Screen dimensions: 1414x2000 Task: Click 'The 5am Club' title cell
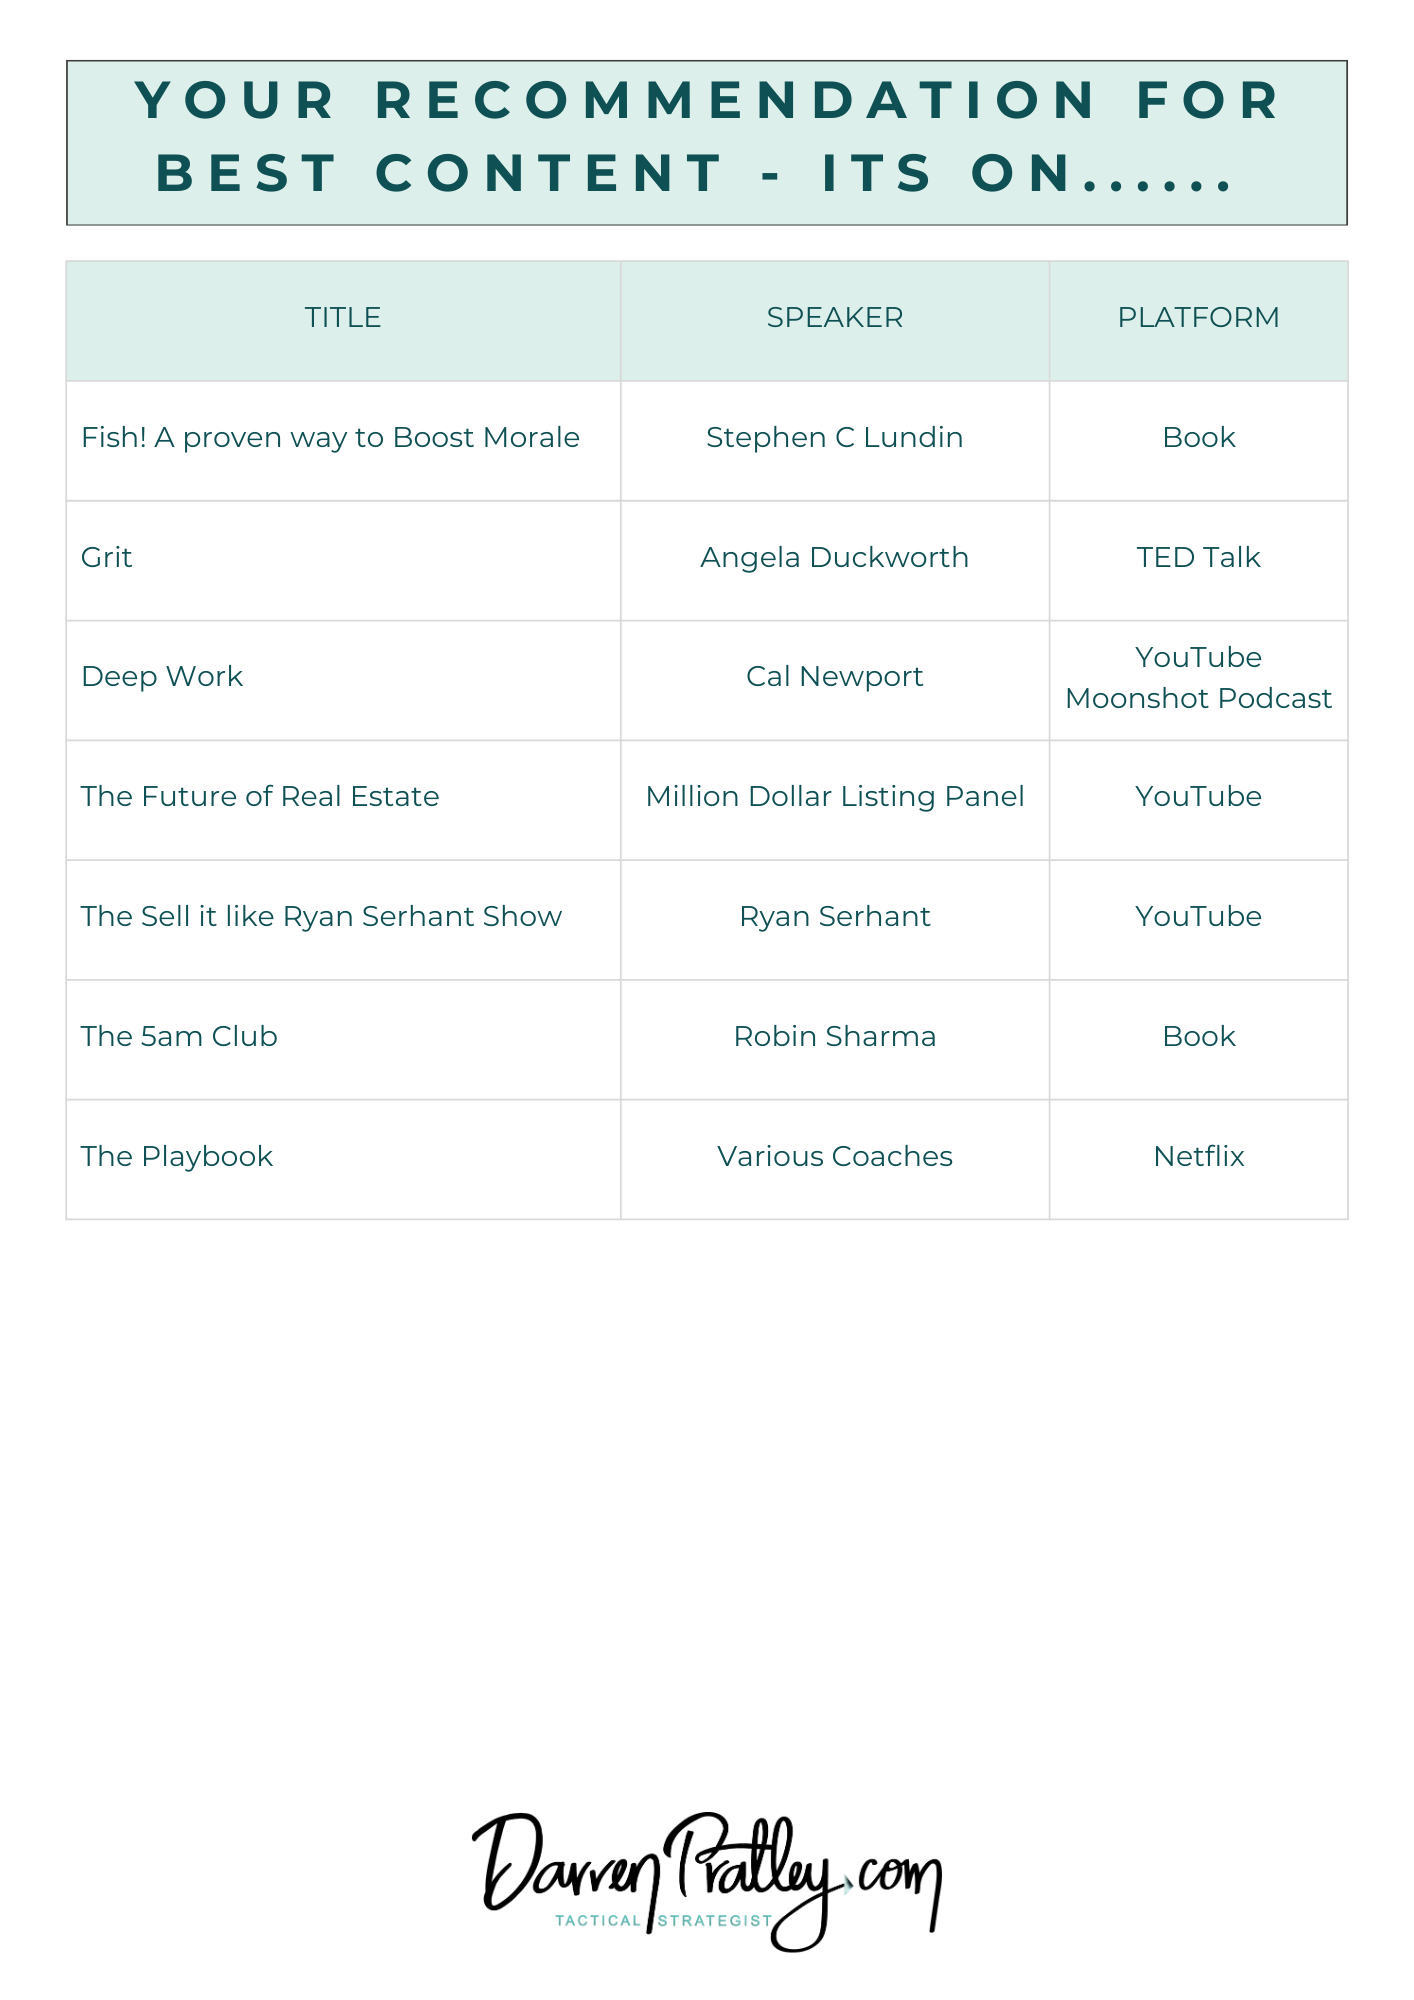179,1037
